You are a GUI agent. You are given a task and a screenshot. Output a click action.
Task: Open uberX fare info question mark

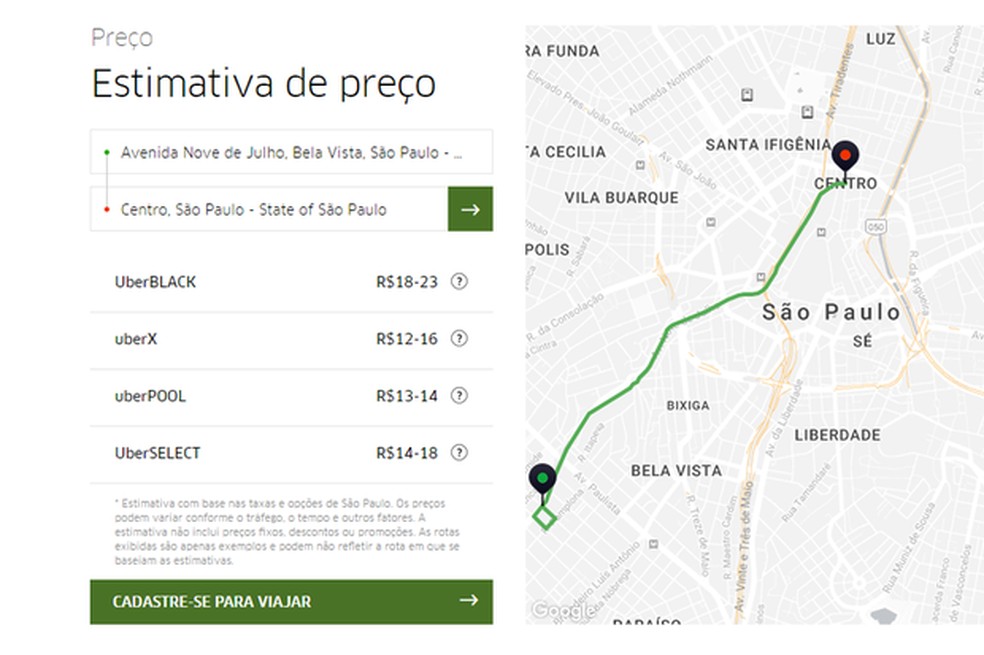[x=459, y=339]
